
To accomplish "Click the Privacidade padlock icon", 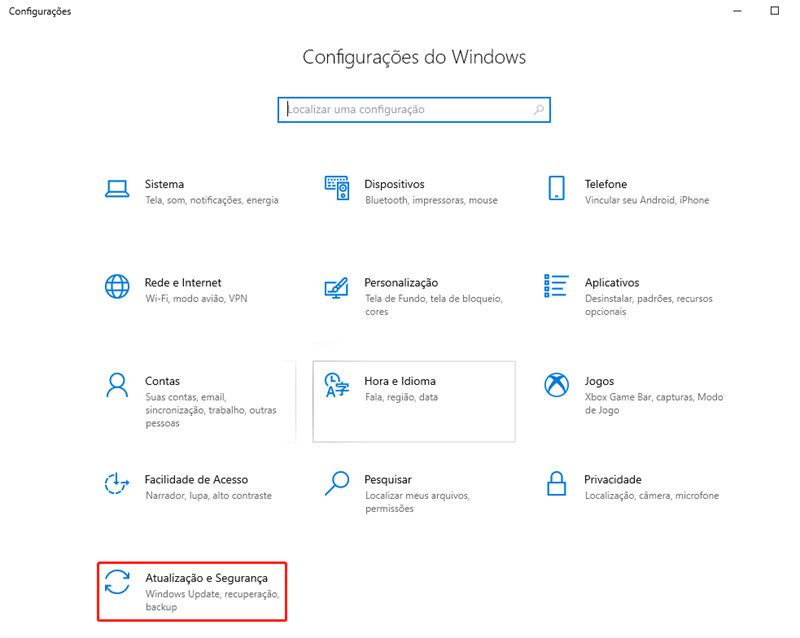I will tap(556, 483).
